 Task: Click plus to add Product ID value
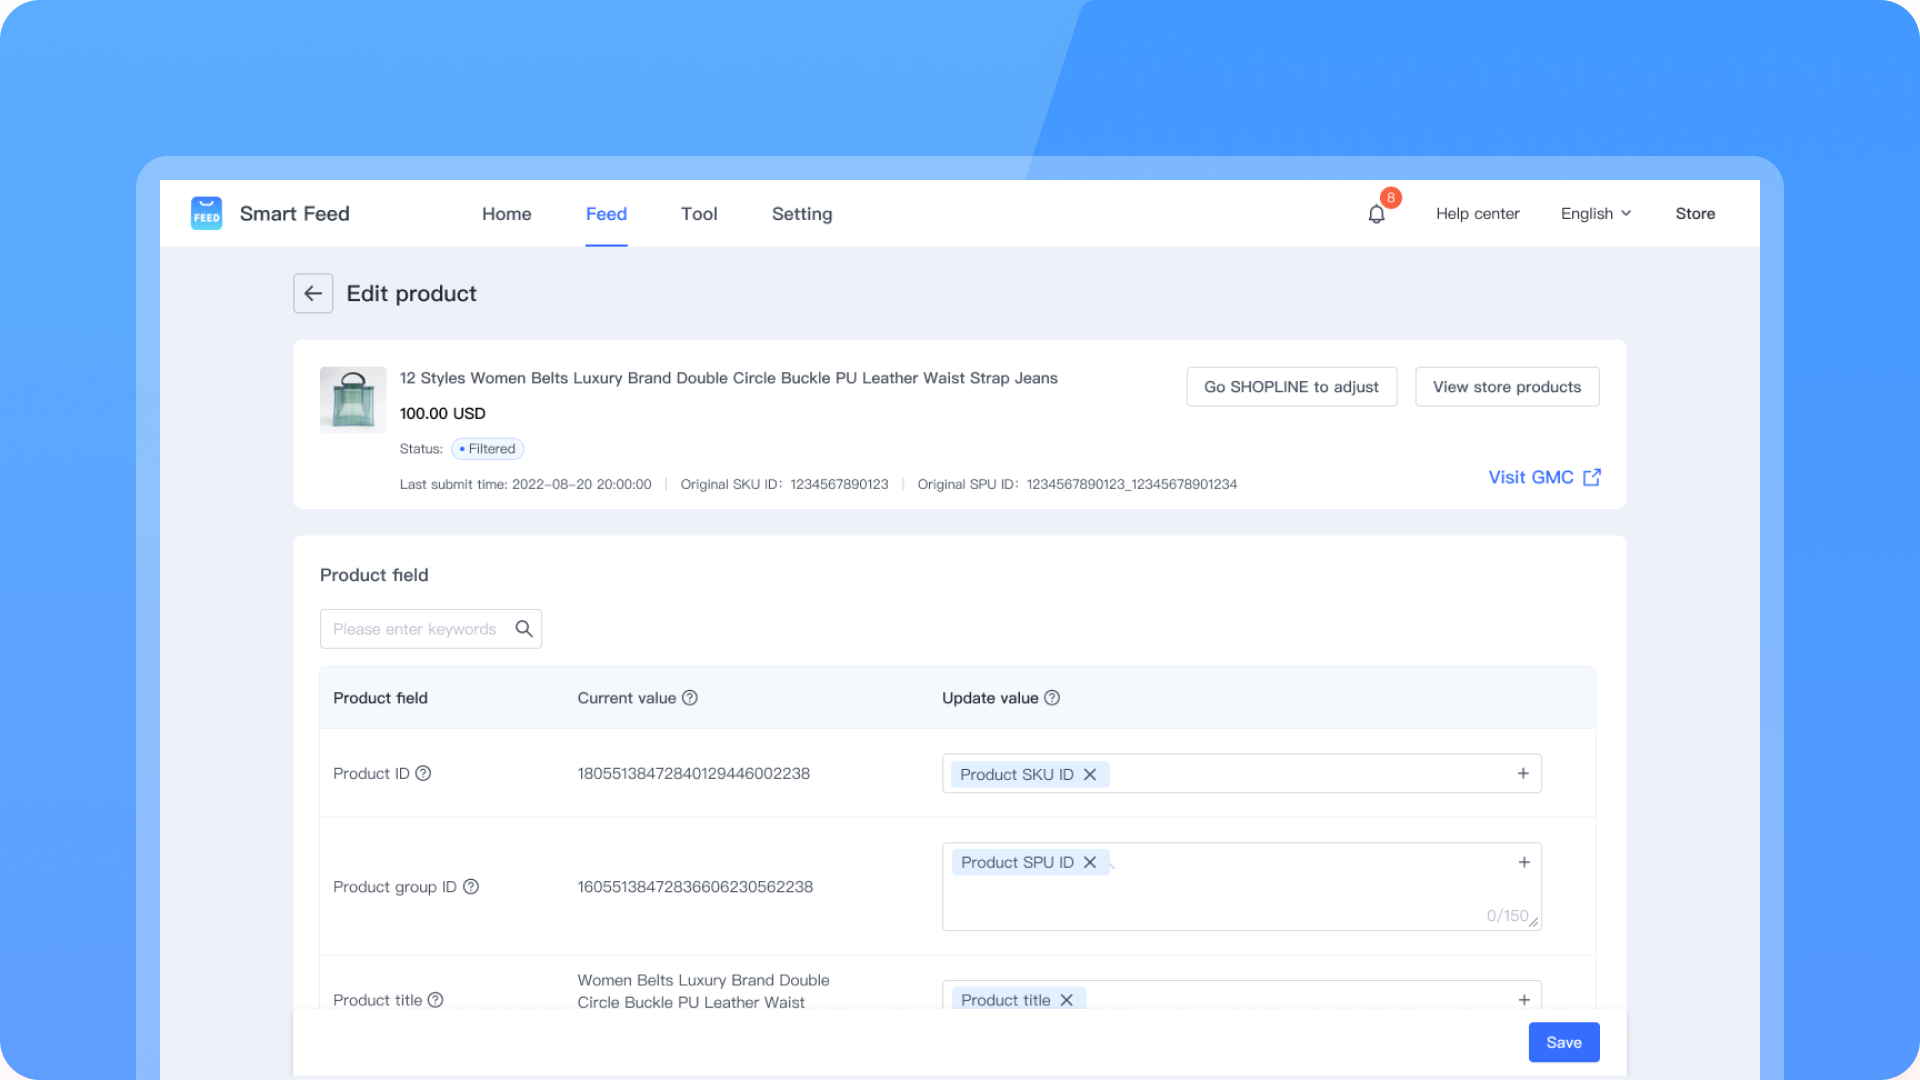tap(1523, 773)
